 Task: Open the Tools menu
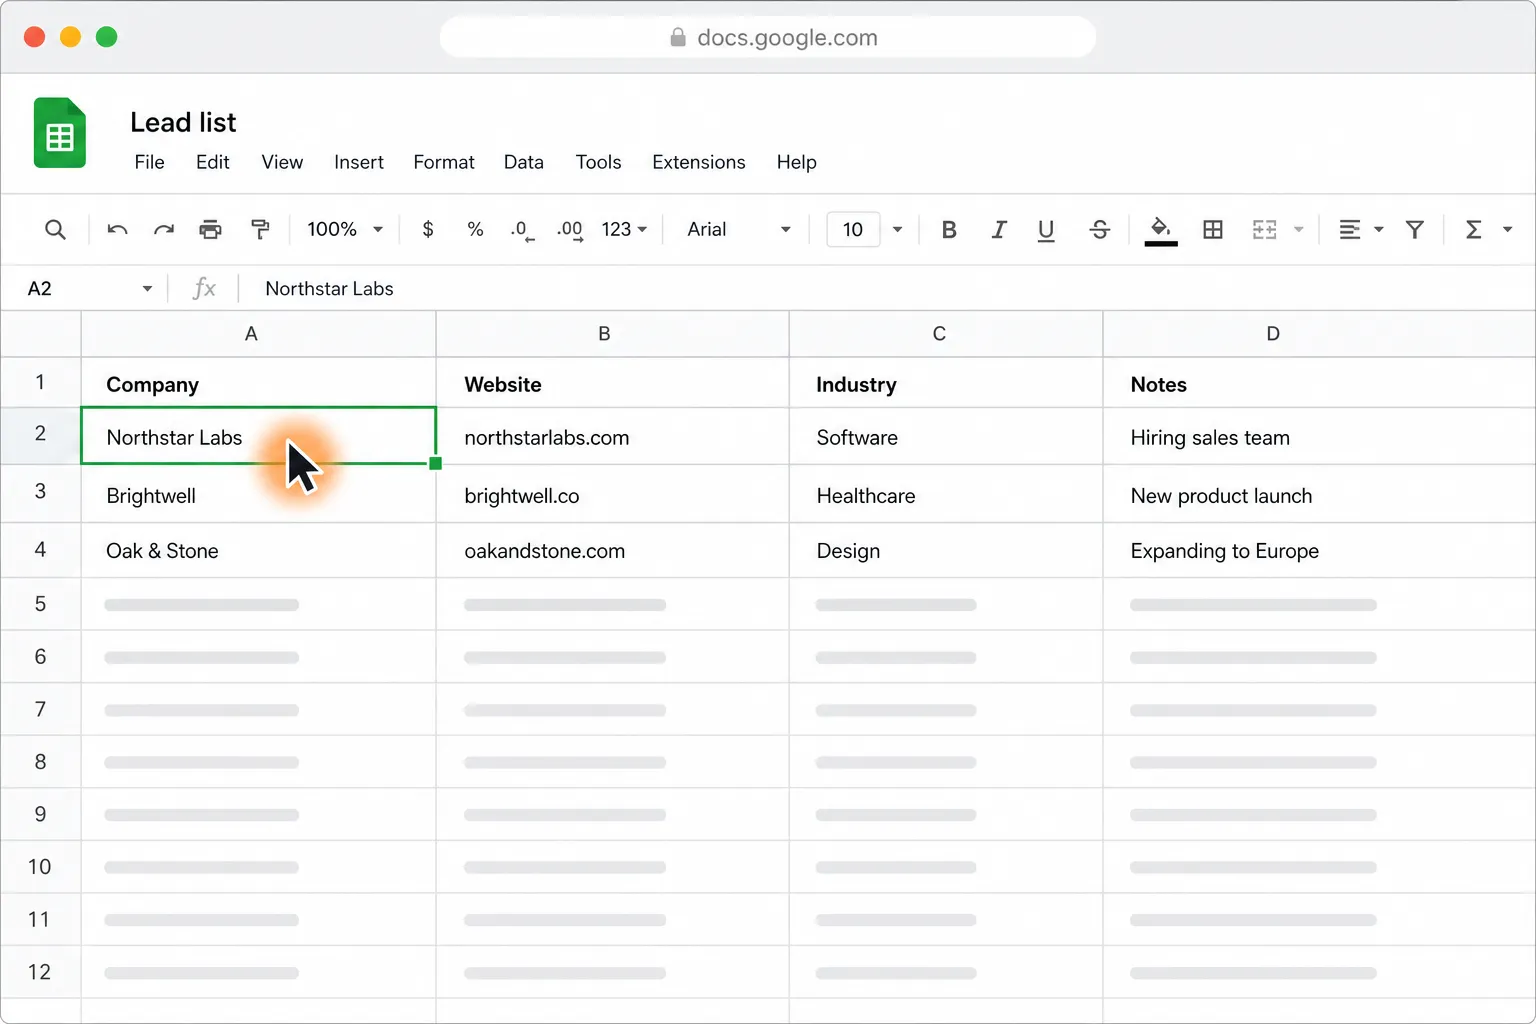tap(598, 162)
